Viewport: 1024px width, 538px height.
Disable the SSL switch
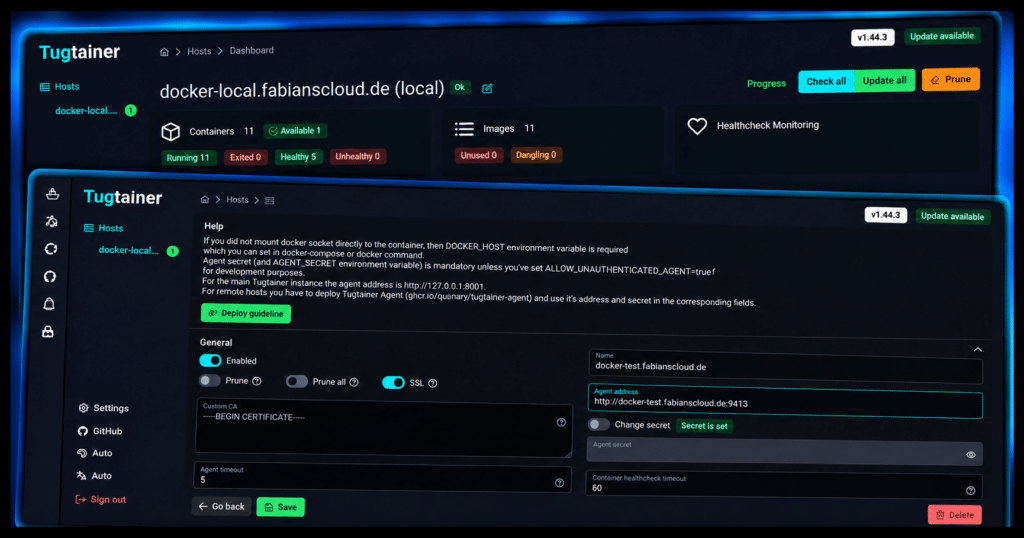[x=393, y=383]
